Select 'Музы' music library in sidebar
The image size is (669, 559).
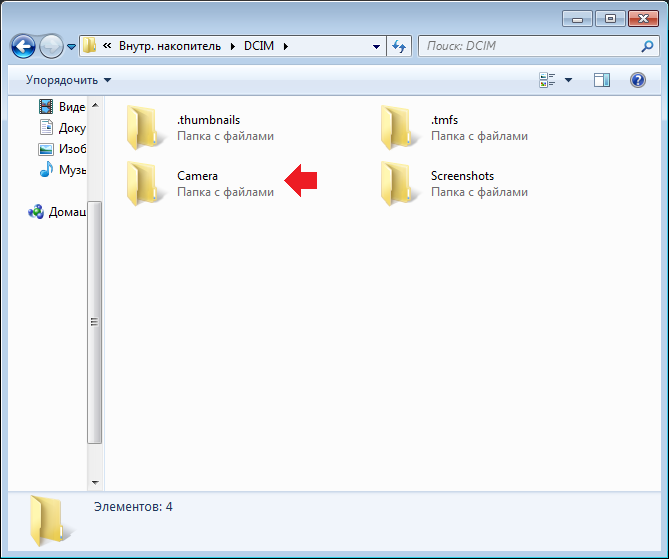click(62, 170)
